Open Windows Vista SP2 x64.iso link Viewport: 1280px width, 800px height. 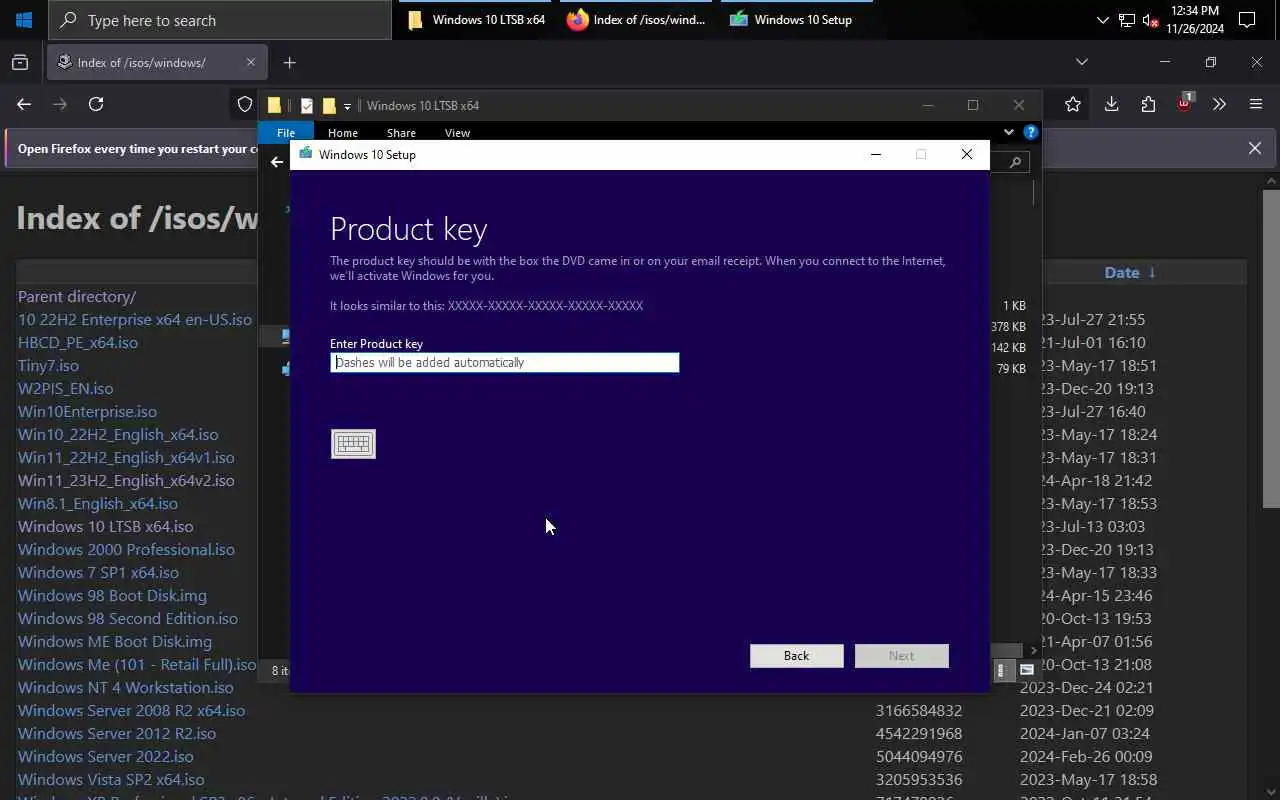(111, 779)
